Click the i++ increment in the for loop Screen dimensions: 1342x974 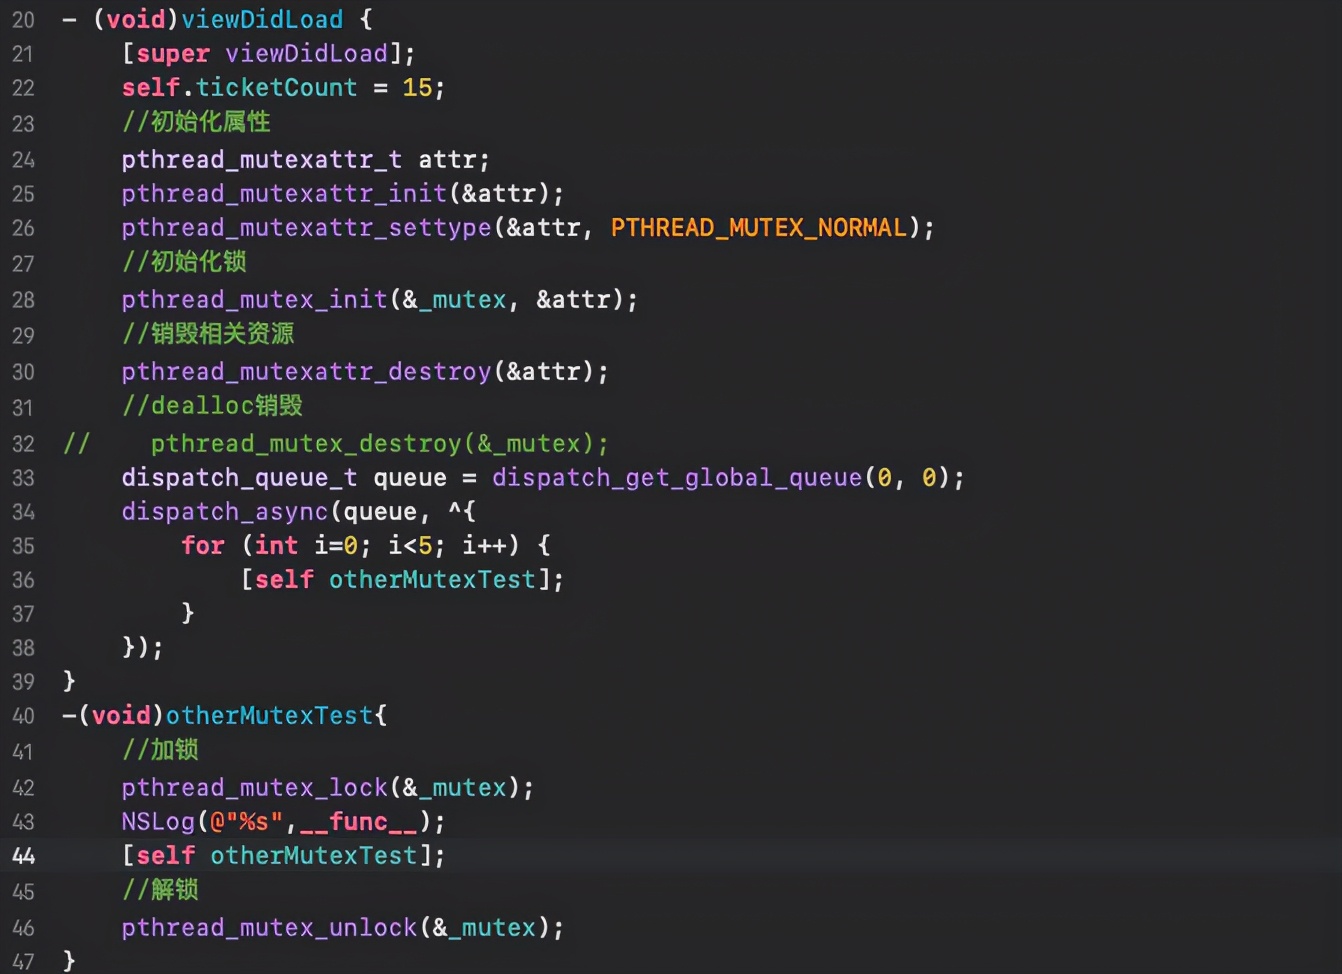pyautogui.click(x=484, y=545)
